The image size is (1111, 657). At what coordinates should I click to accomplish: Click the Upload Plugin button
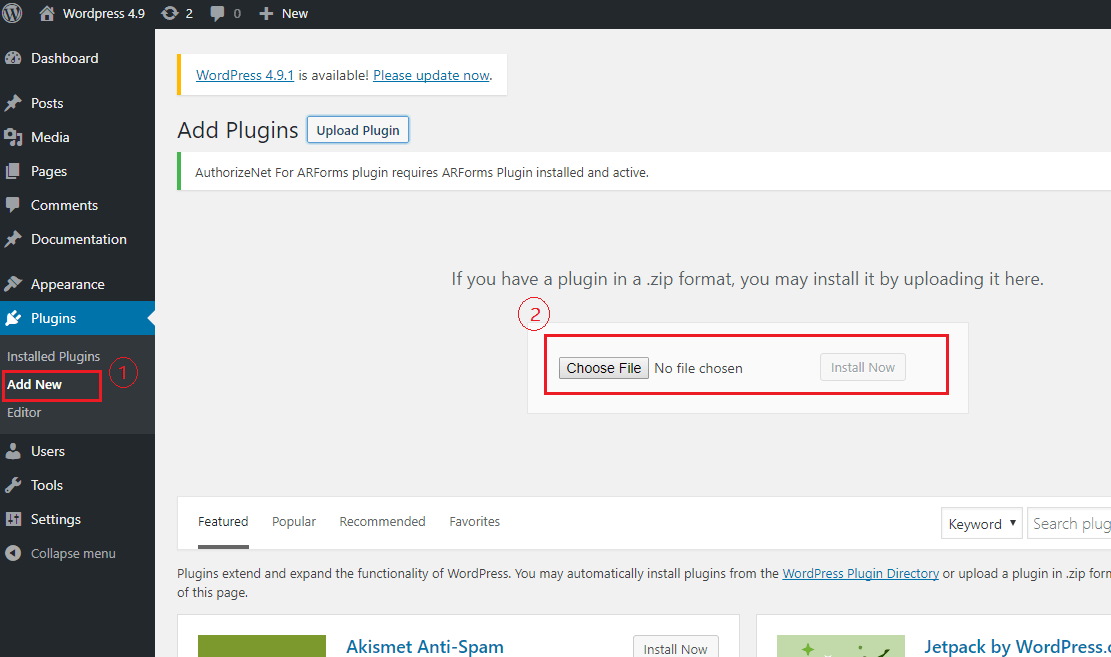357,130
